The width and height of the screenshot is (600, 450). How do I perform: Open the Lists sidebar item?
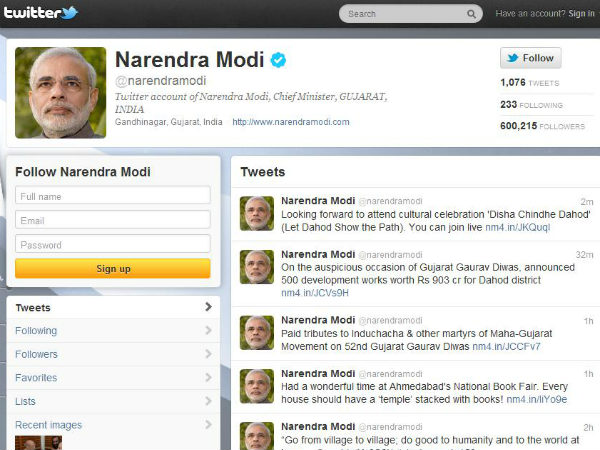[113, 401]
